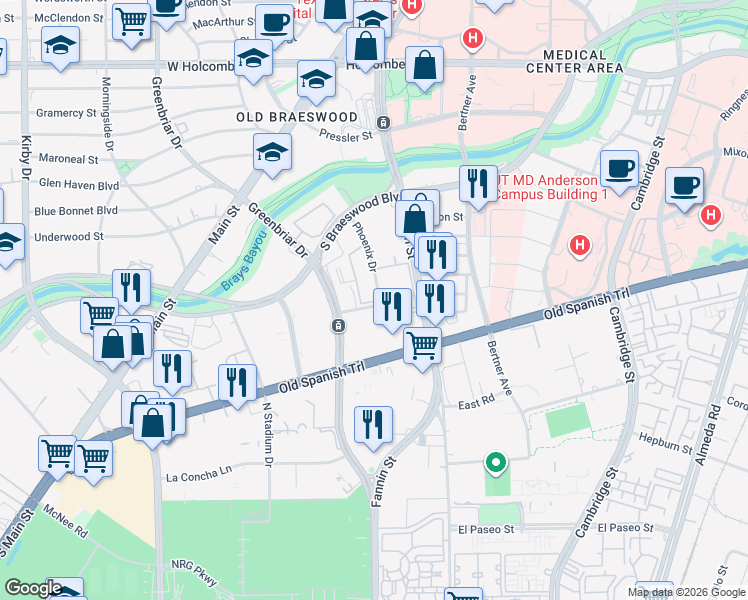Click the Google logo link
This screenshot has height=600, width=748.
tap(32, 589)
